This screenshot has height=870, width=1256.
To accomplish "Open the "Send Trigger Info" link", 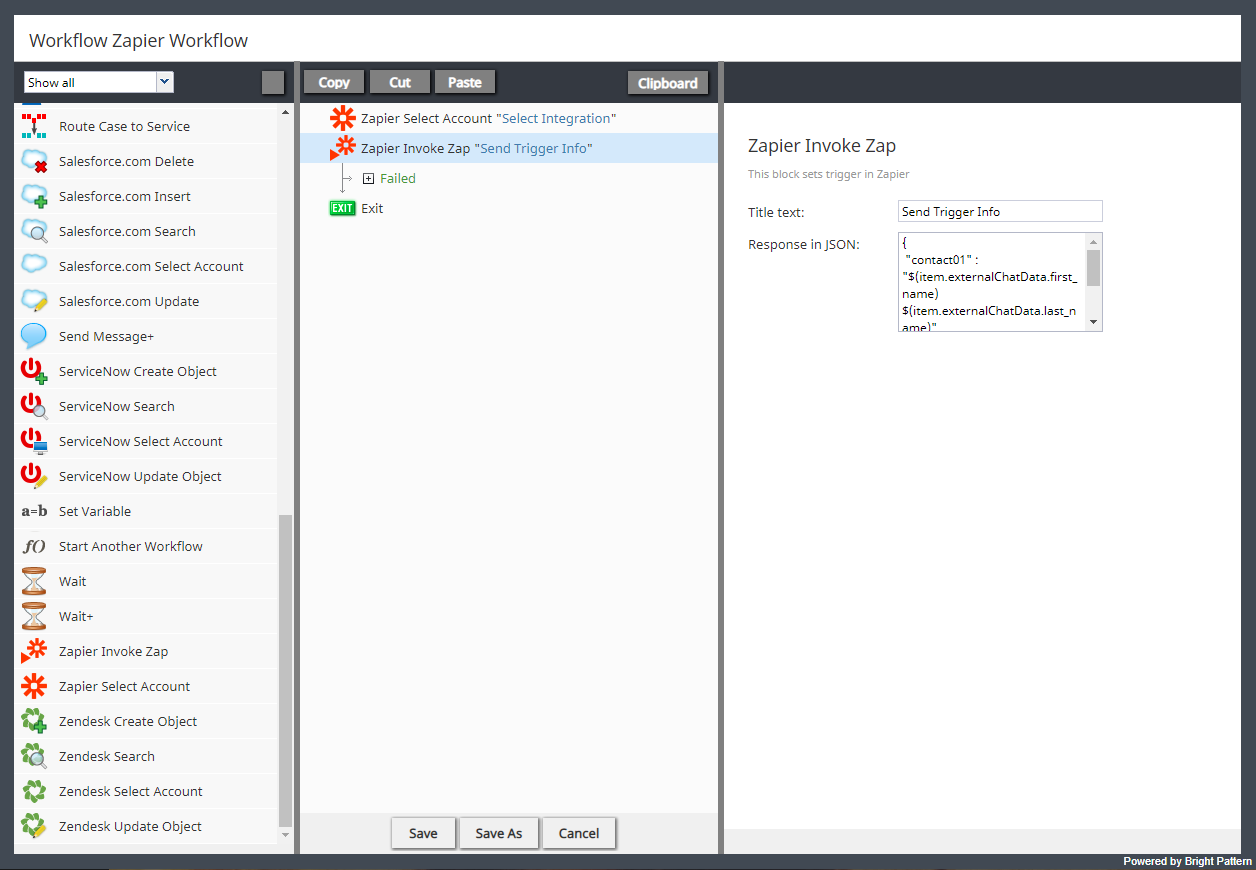I will [534, 148].
